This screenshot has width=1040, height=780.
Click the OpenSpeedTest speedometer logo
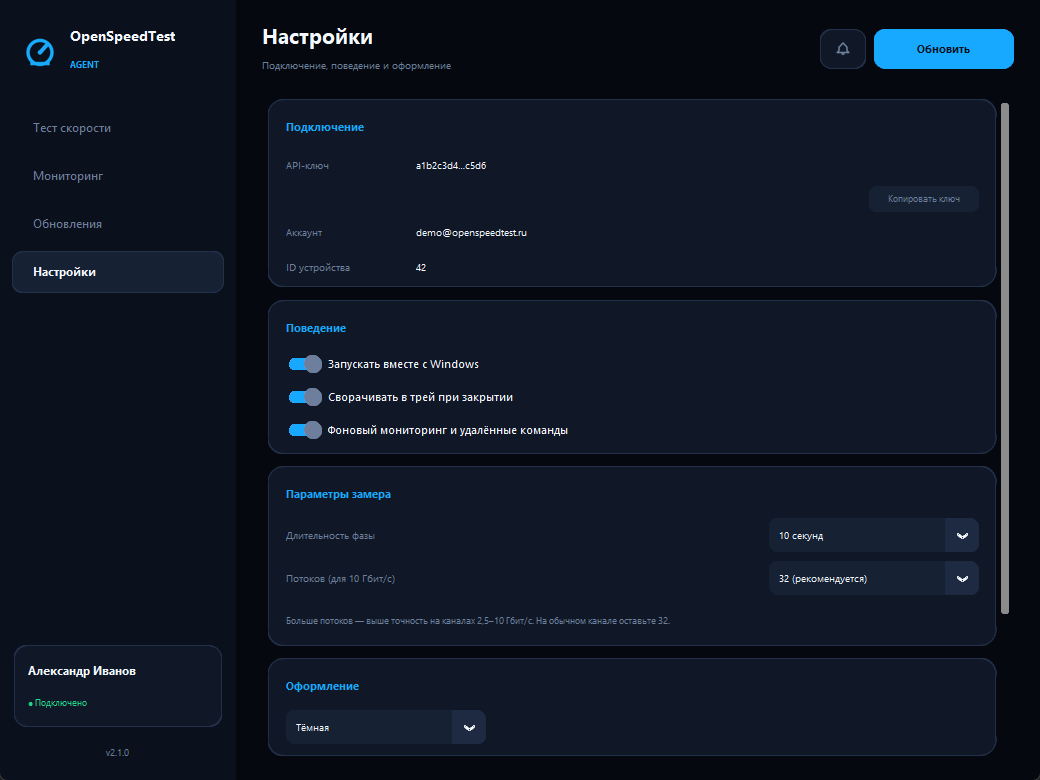click(x=40, y=52)
